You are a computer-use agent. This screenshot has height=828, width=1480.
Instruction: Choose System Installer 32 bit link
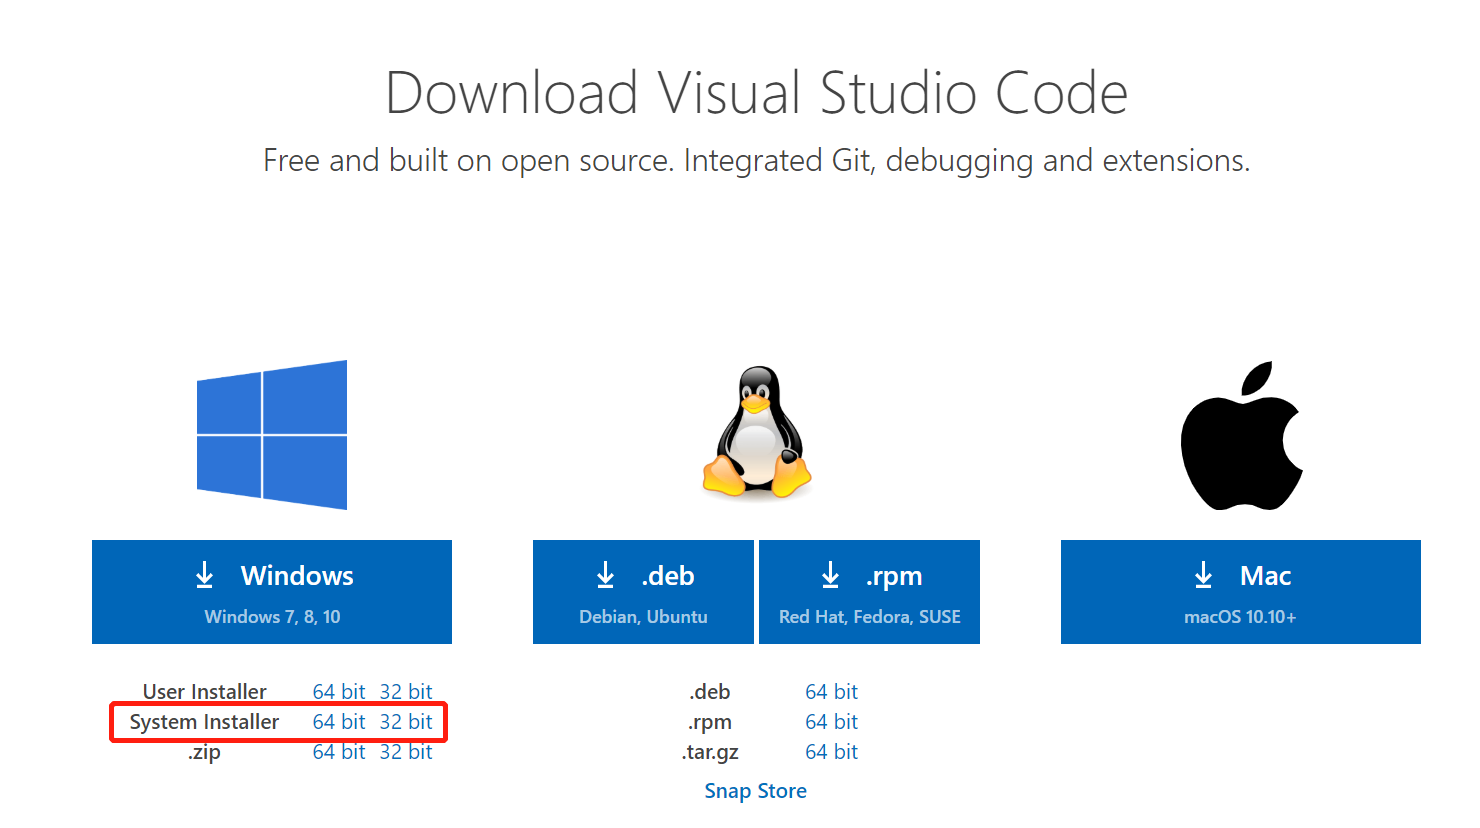[x=406, y=722]
